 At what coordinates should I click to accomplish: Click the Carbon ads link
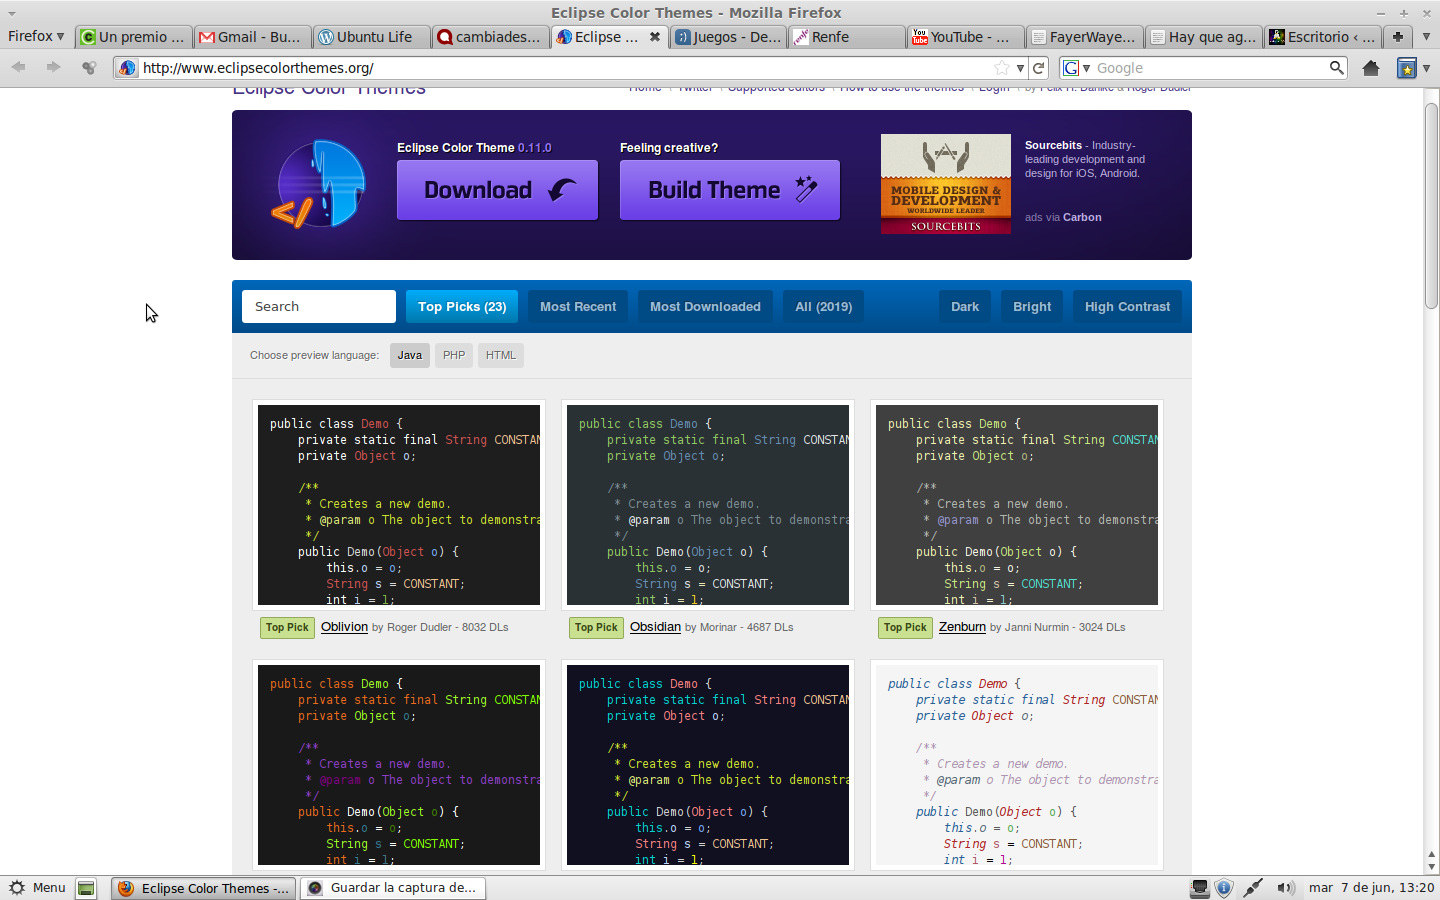click(1082, 217)
